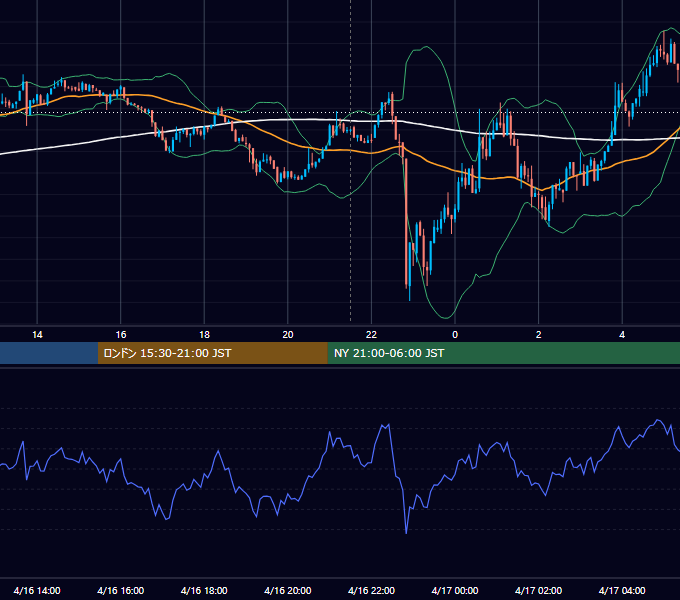Viewport: 680px width, 600px height.
Task: Click the 18 hour label on the price axis
Action: point(204,335)
